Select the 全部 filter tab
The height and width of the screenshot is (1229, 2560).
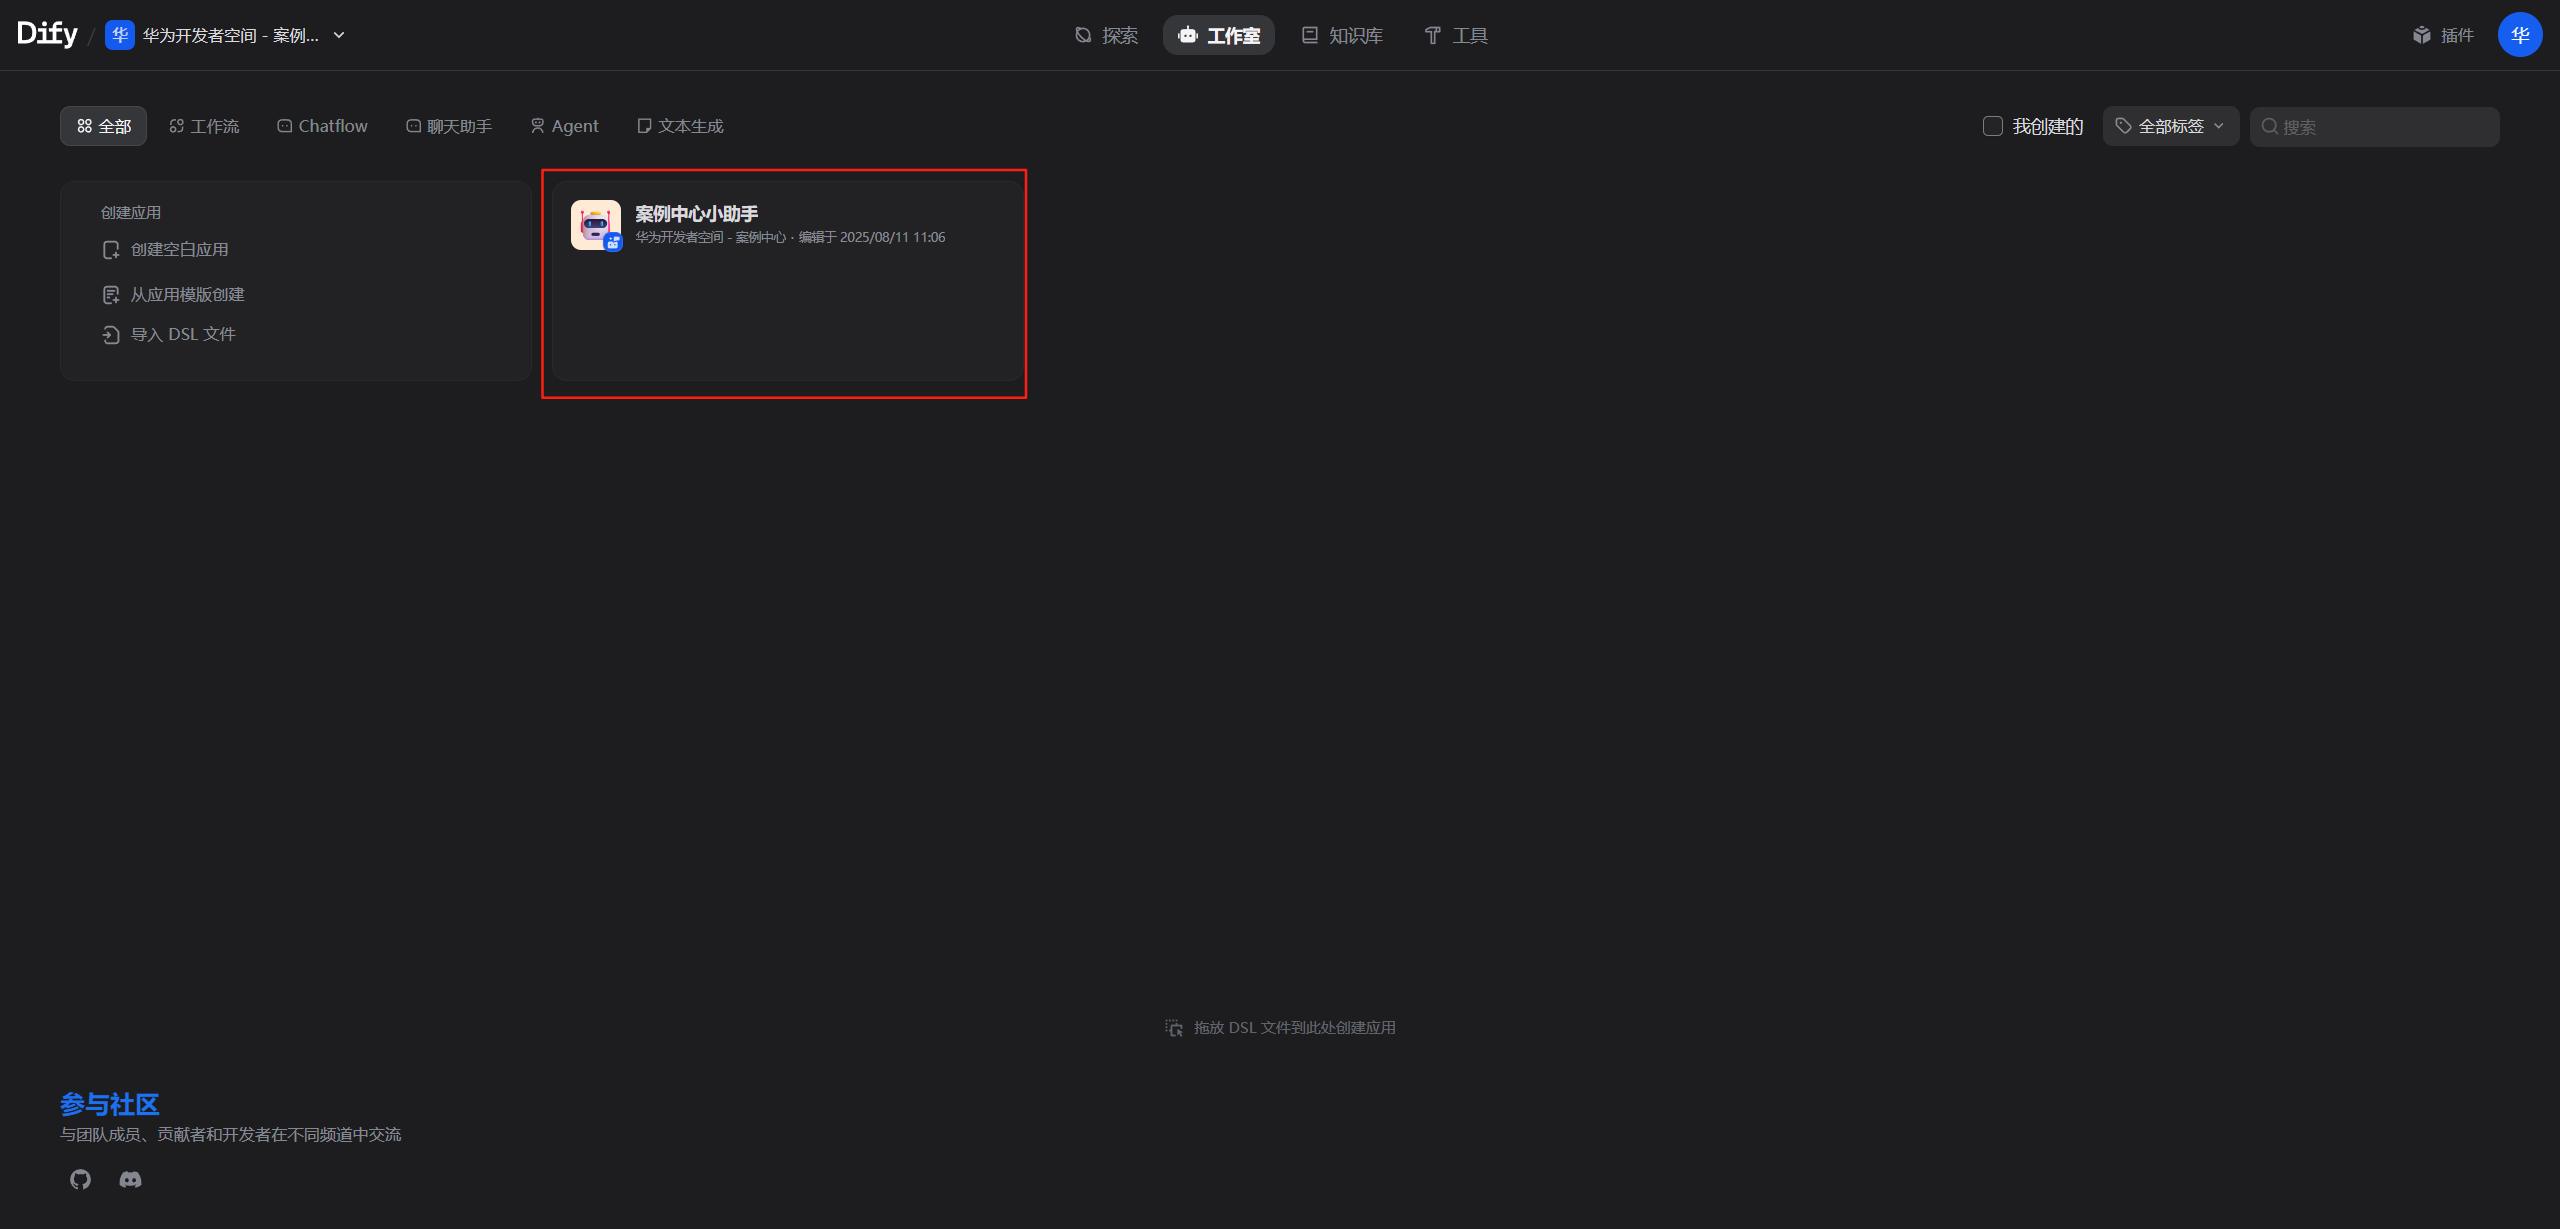(103, 126)
